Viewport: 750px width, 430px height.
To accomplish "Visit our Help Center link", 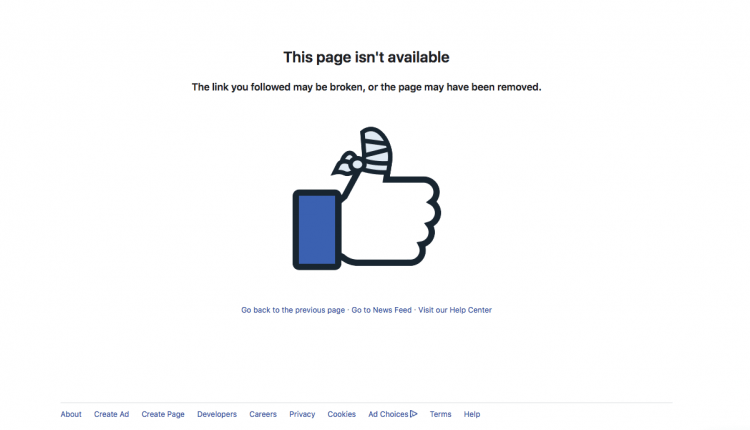I will coord(455,310).
